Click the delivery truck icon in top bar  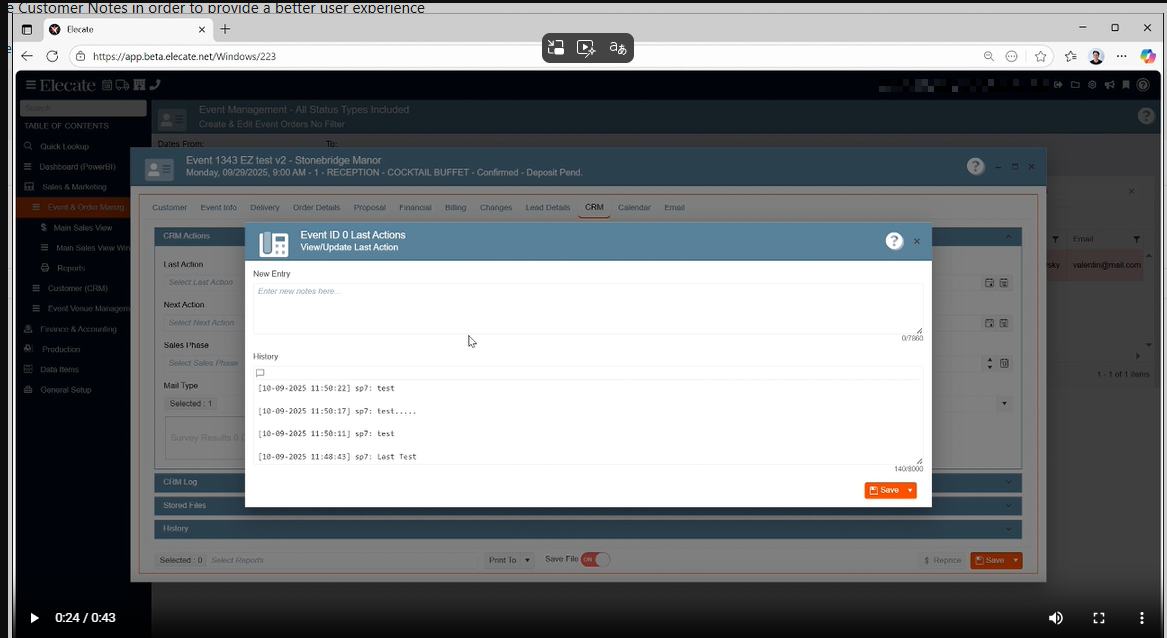(123, 85)
